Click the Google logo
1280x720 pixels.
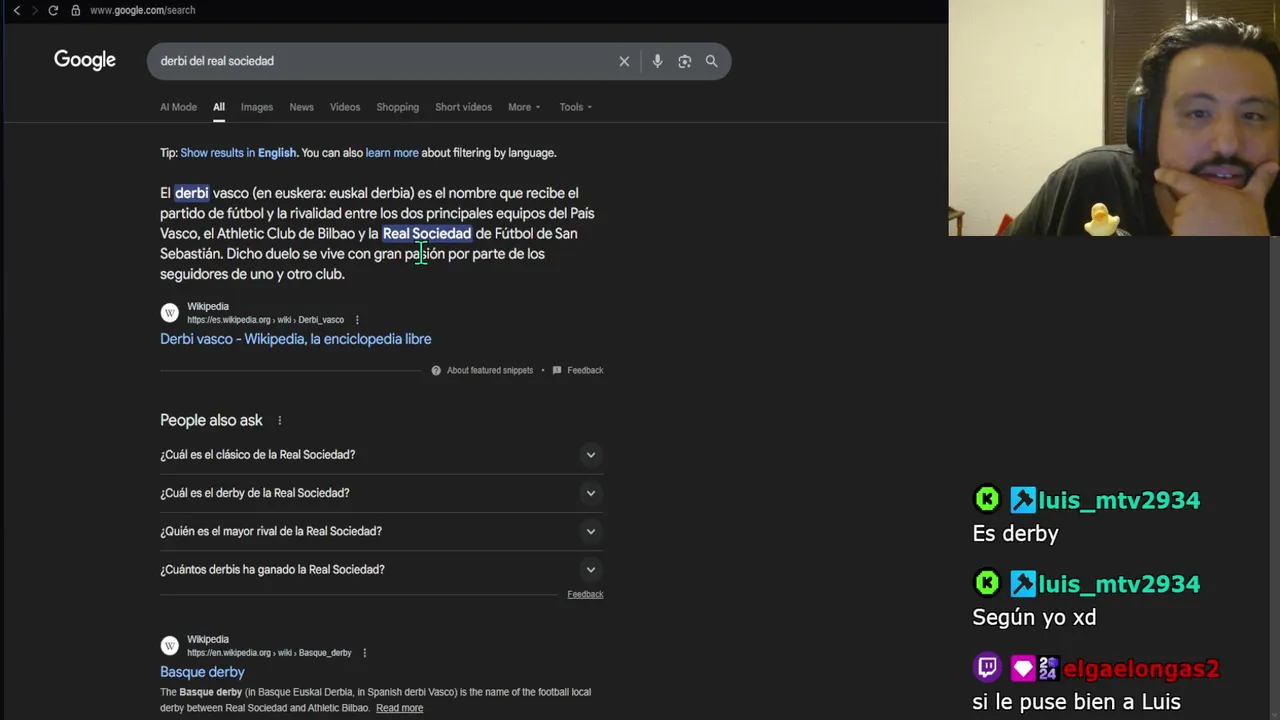coord(85,60)
